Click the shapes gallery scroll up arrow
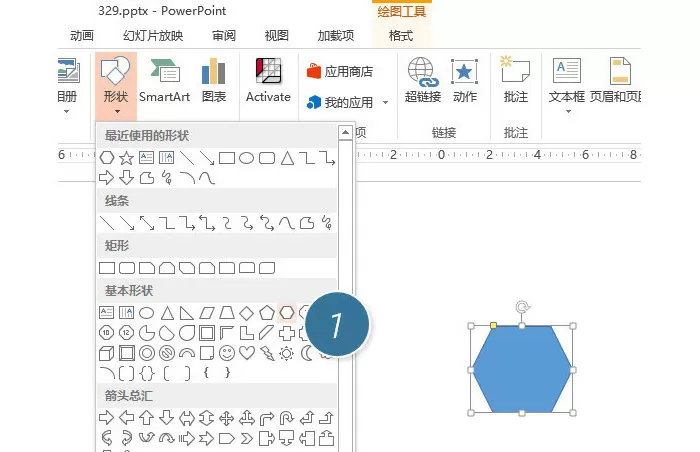The height and width of the screenshot is (452, 700). 345,133
